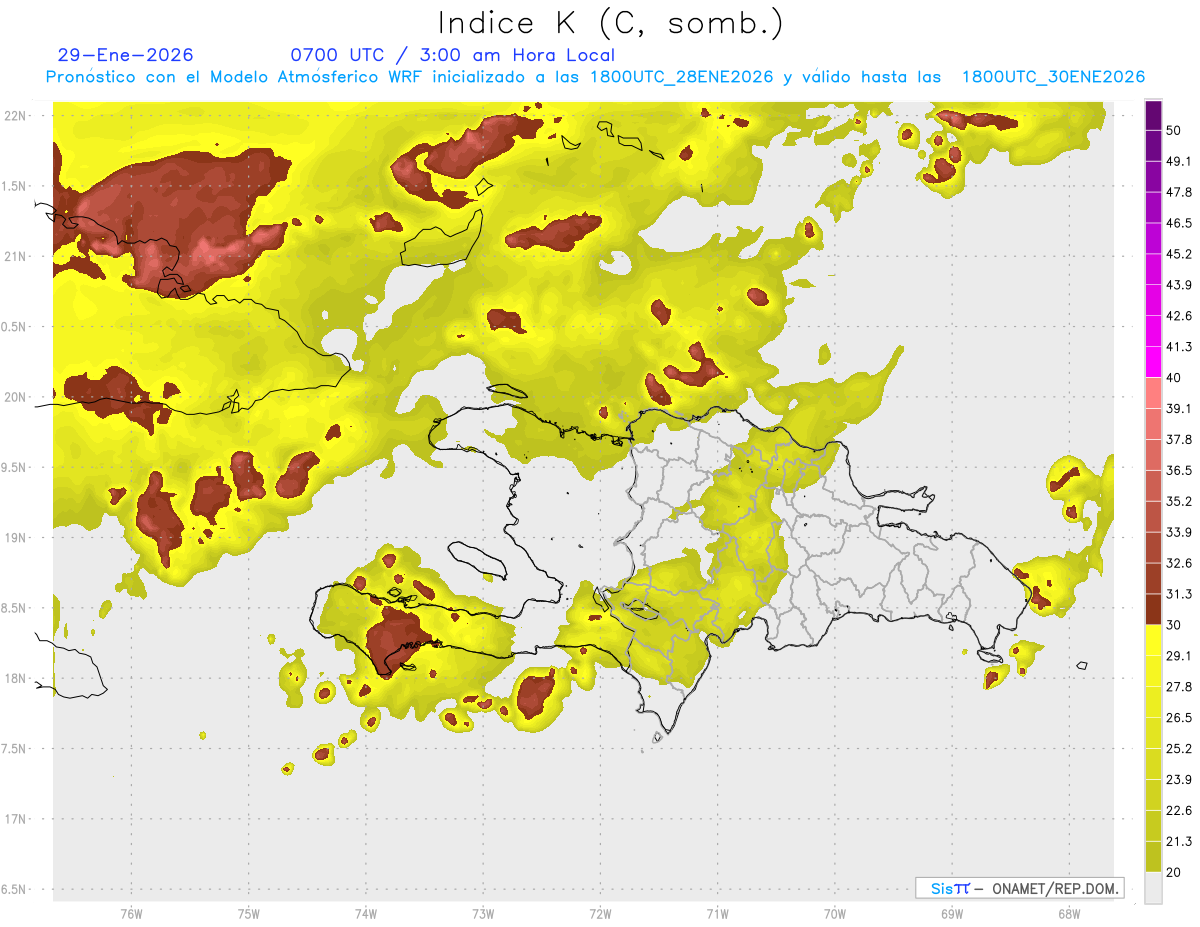The width and height of the screenshot is (1200, 927).
Task: Click the colorbar value "36.5"
Action: (1179, 470)
